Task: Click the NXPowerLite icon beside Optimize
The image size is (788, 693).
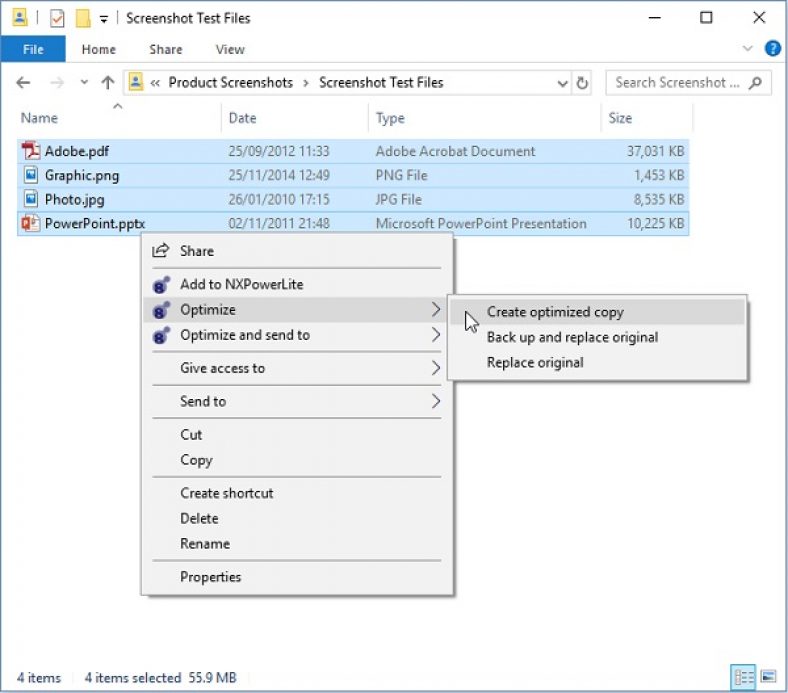Action: tap(161, 310)
